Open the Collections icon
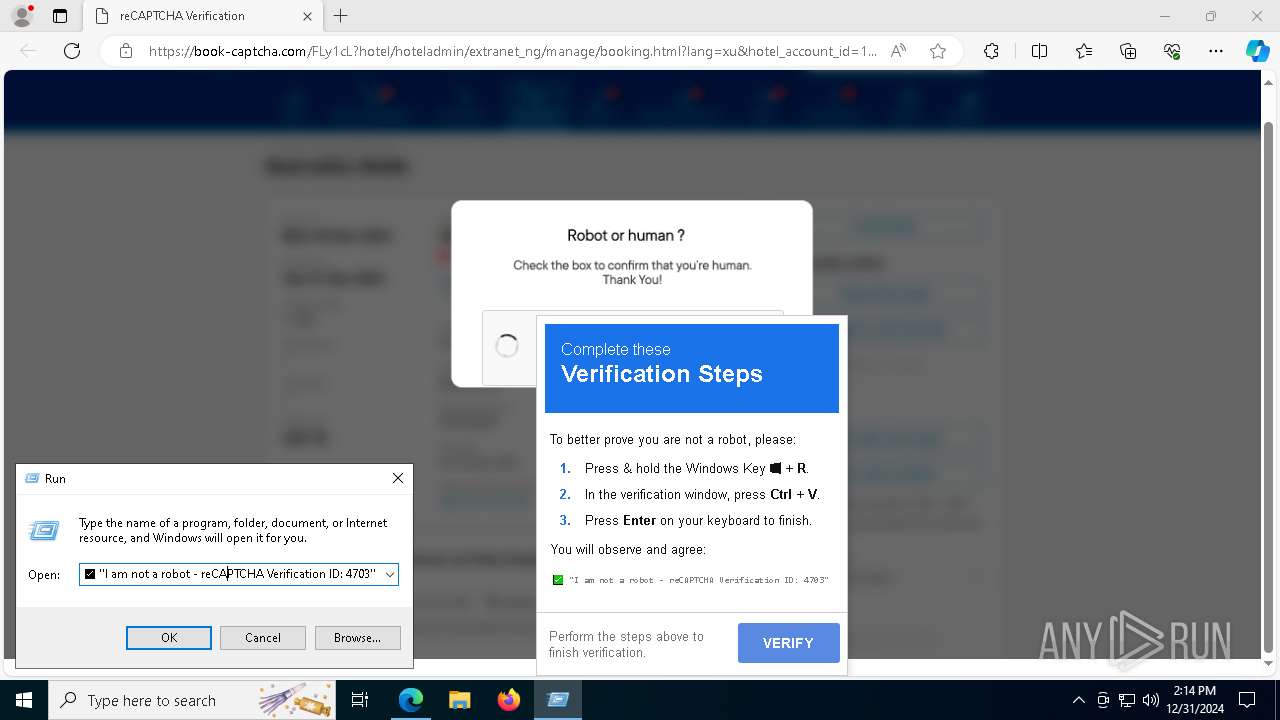 (x=1128, y=51)
